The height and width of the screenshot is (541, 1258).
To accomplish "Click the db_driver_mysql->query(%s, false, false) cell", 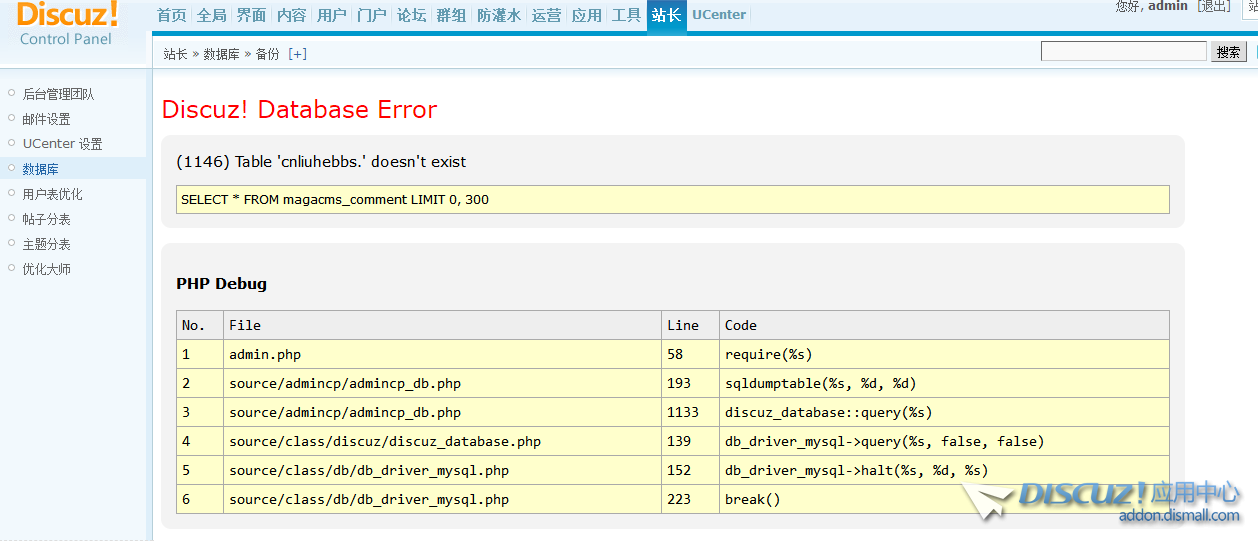I will click(x=944, y=441).
